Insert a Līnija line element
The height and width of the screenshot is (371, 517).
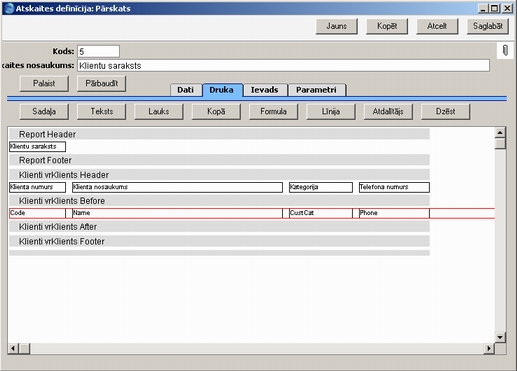[x=331, y=111]
